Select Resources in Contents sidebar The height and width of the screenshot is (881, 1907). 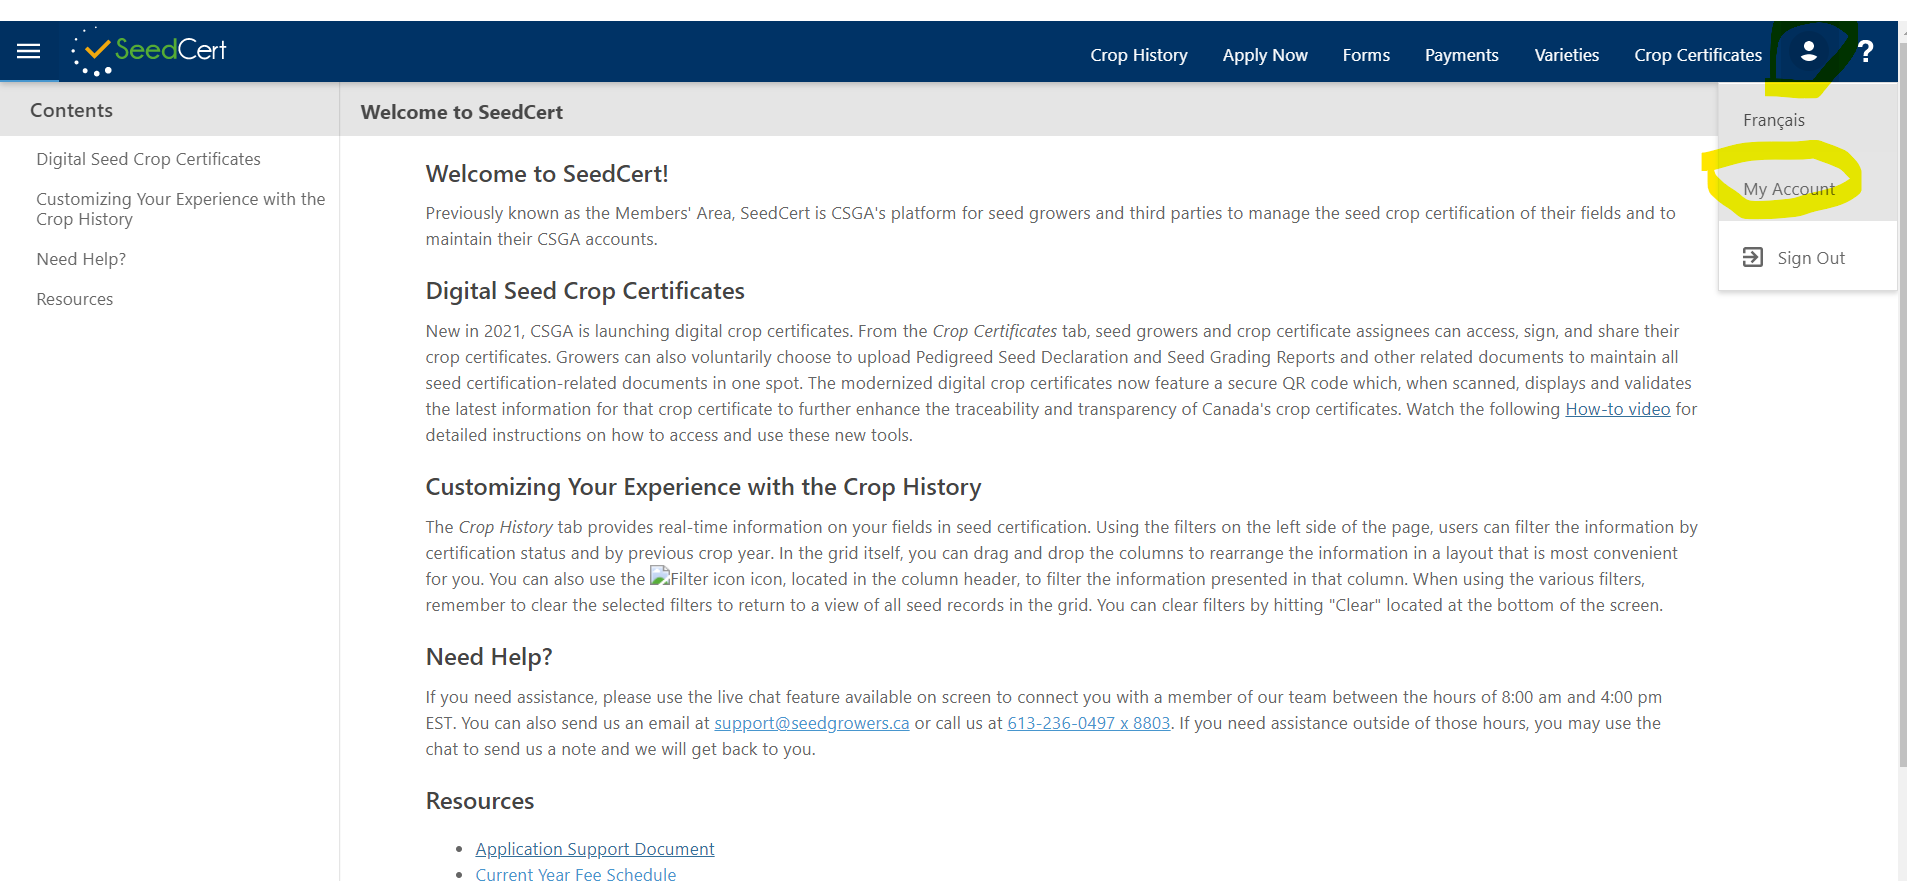coord(74,299)
